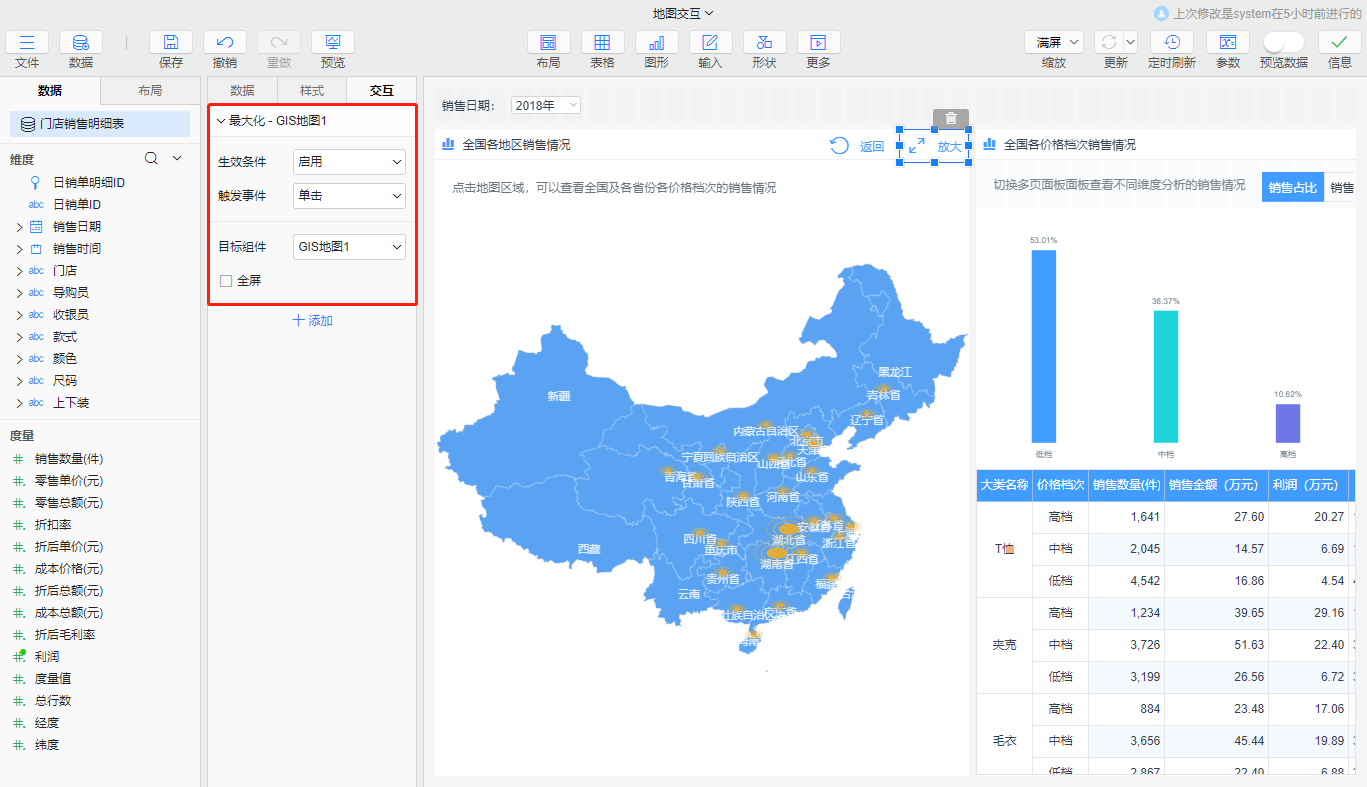Open the Preview (预览) icon
Image resolution: width=1367 pixels, height=787 pixels.
coord(333,42)
